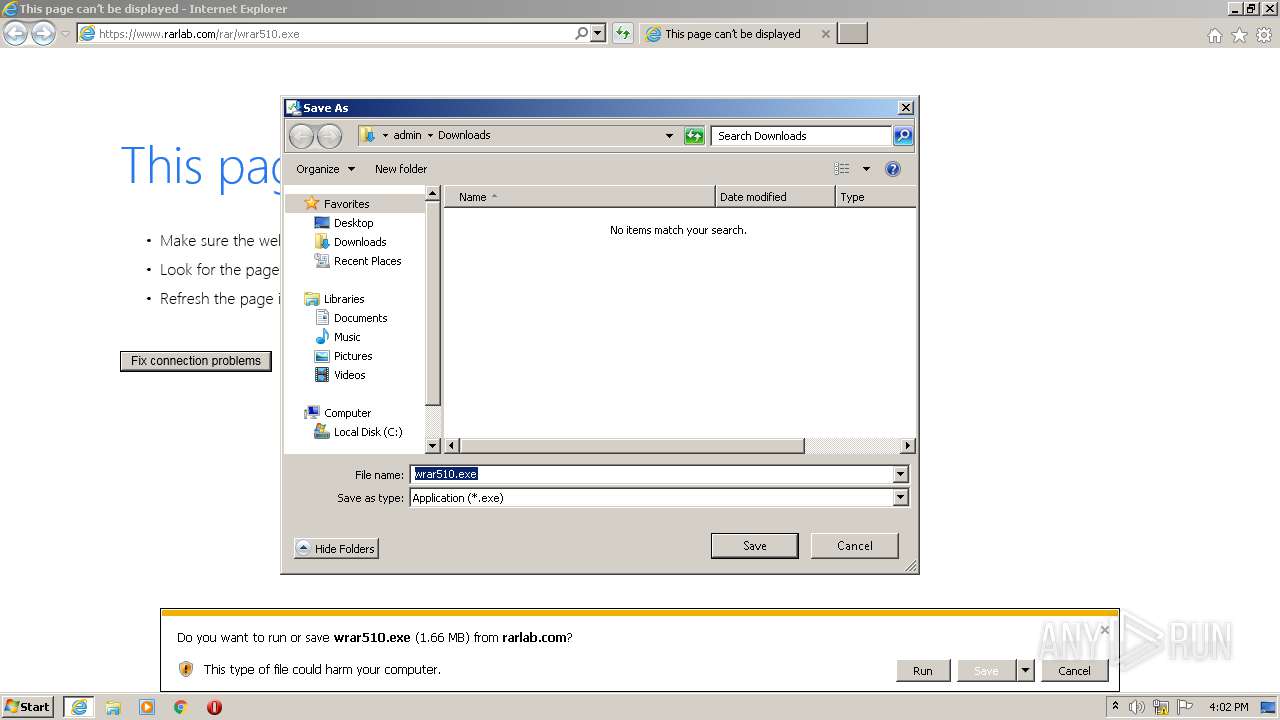Image resolution: width=1280 pixels, height=720 pixels.
Task: Click the IE refresh button
Action: [623, 33]
